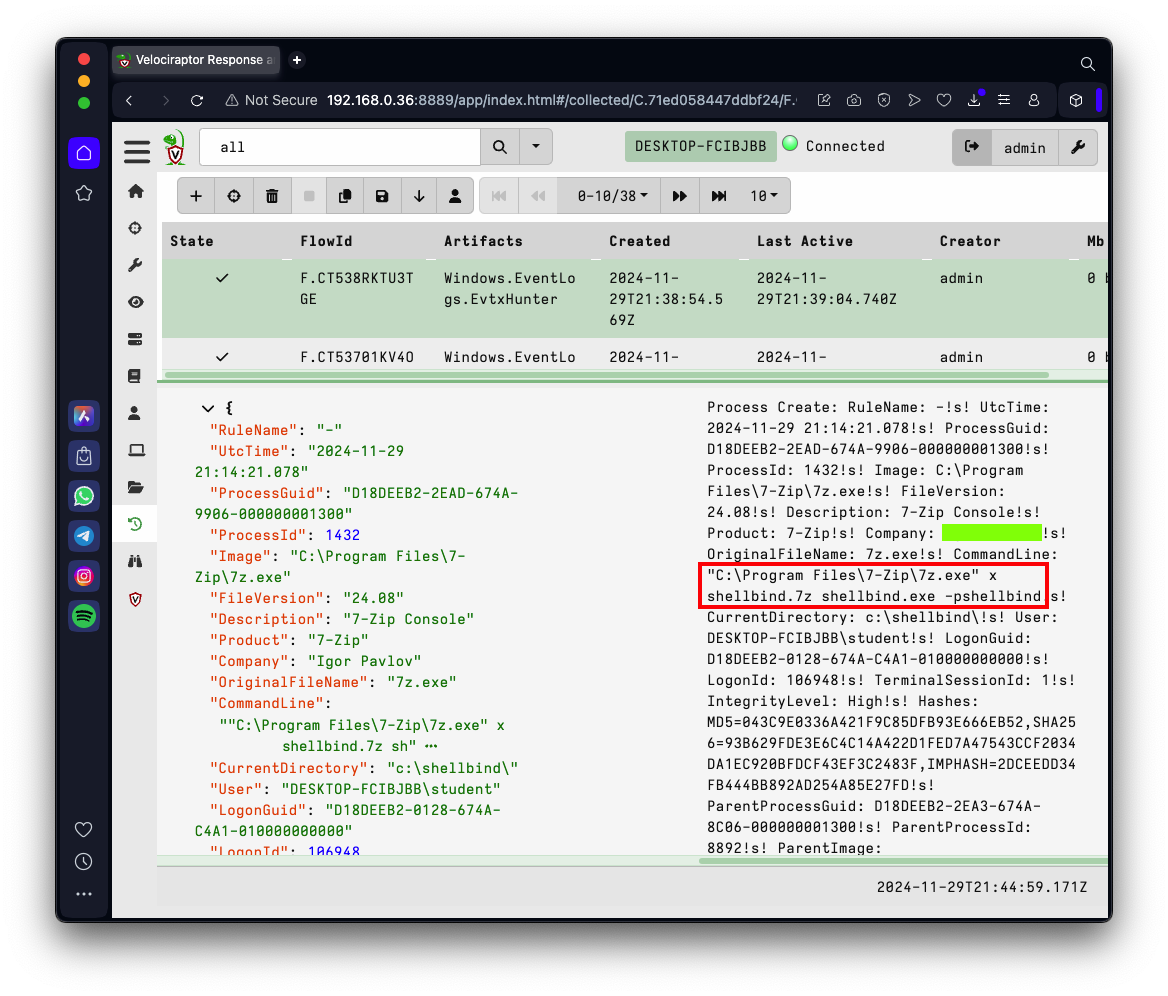1168x996 pixels.
Task: Open the server icon in the sidebar
Action: tap(135, 339)
